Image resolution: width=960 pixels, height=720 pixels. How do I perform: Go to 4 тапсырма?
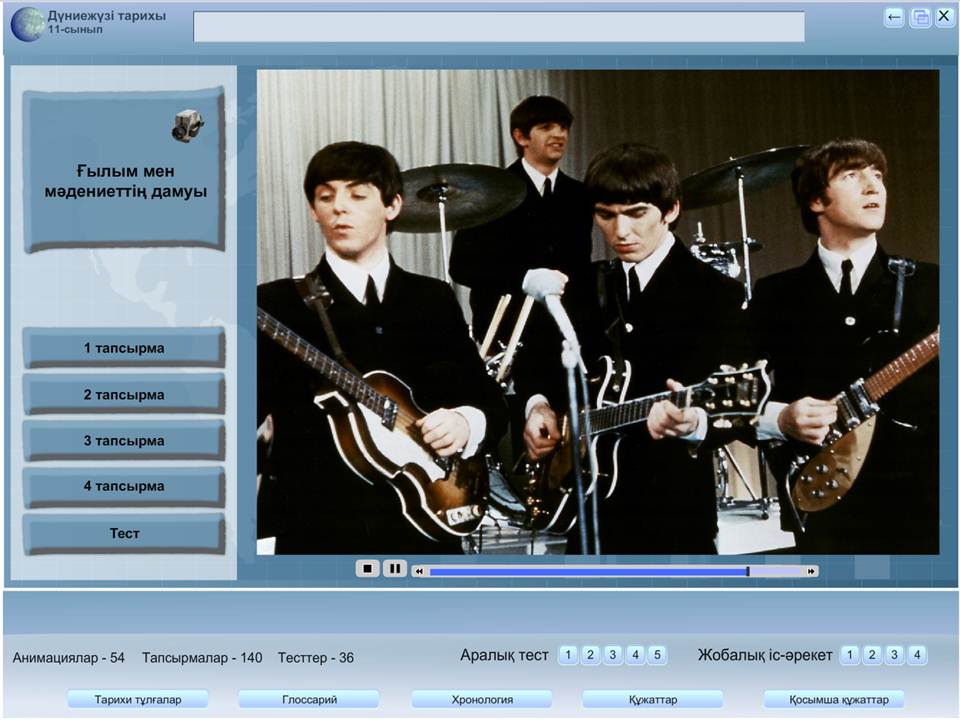tap(124, 487)
